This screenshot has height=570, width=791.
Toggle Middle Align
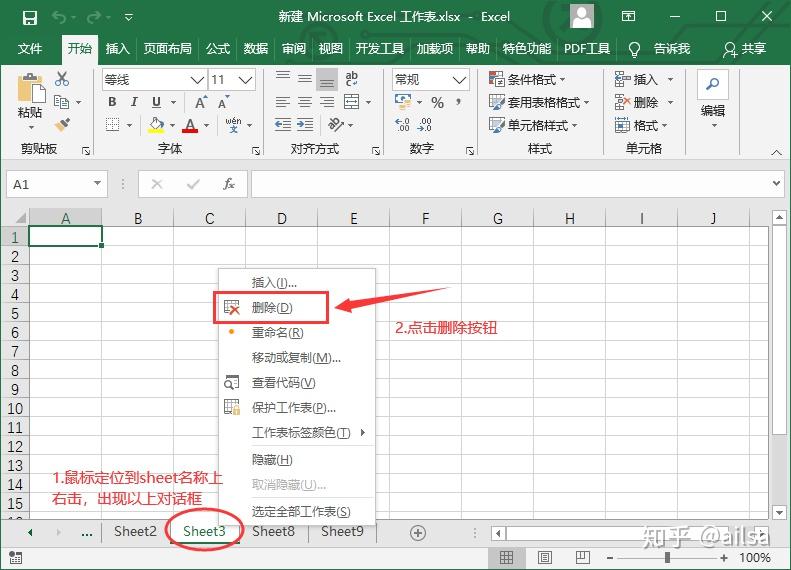point(305,79)
